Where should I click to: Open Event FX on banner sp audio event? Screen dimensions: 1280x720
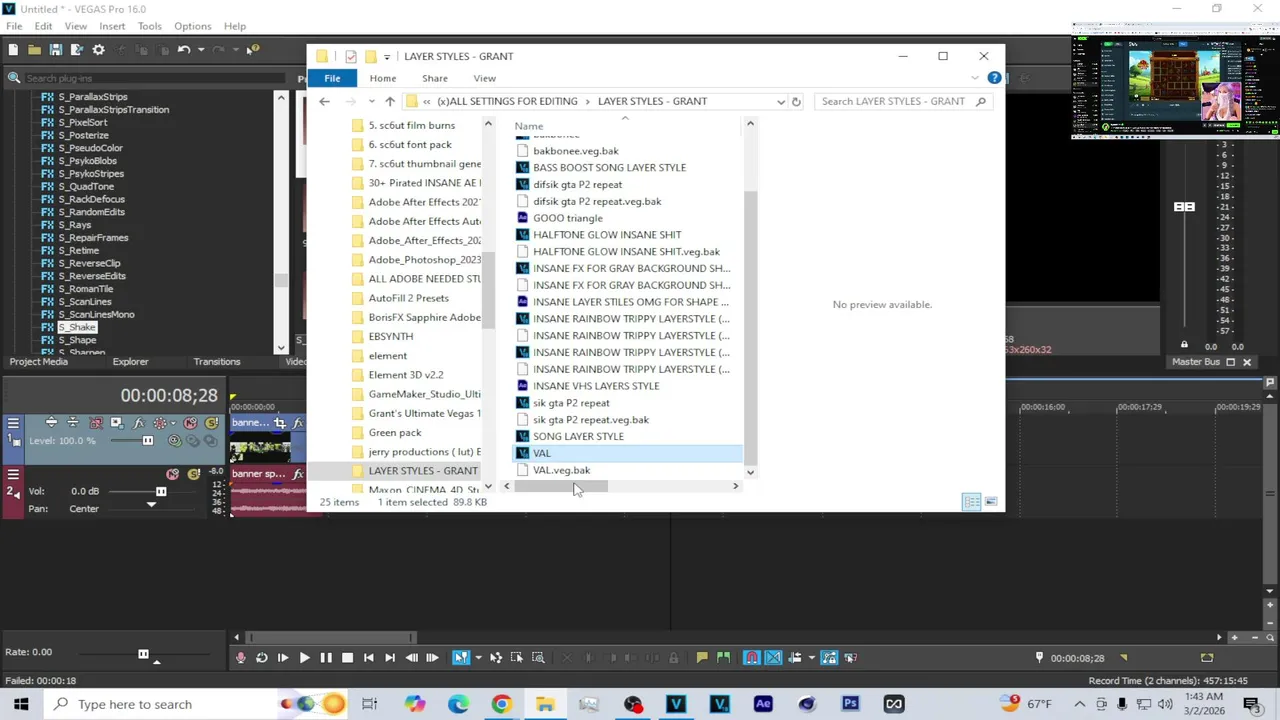click(x=298, y=474)
